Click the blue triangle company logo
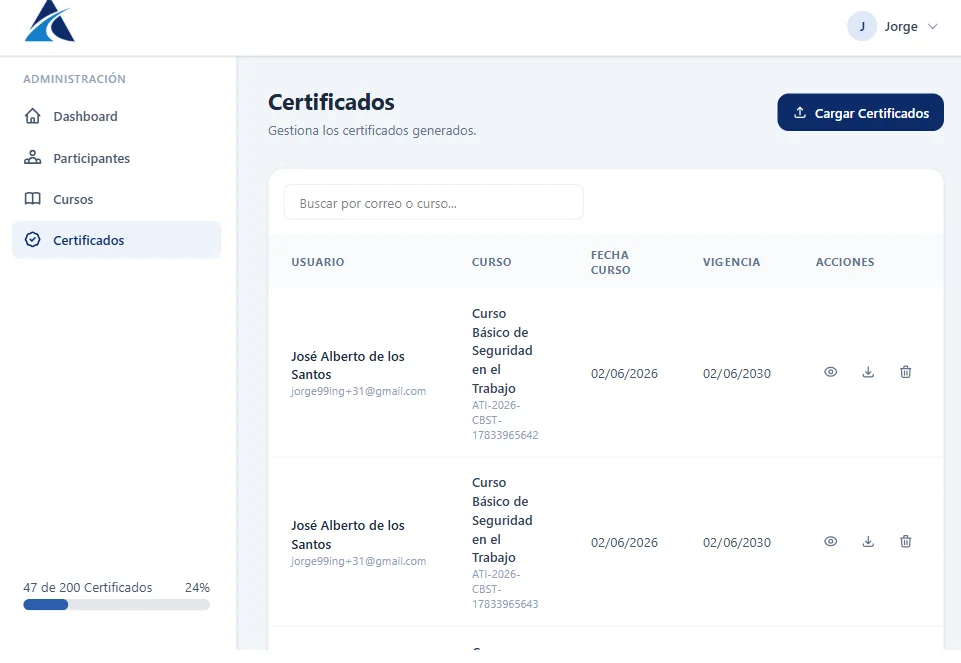The width and height of the screenshot is (961, 663). pyautogui.click(x=50, y=21)
